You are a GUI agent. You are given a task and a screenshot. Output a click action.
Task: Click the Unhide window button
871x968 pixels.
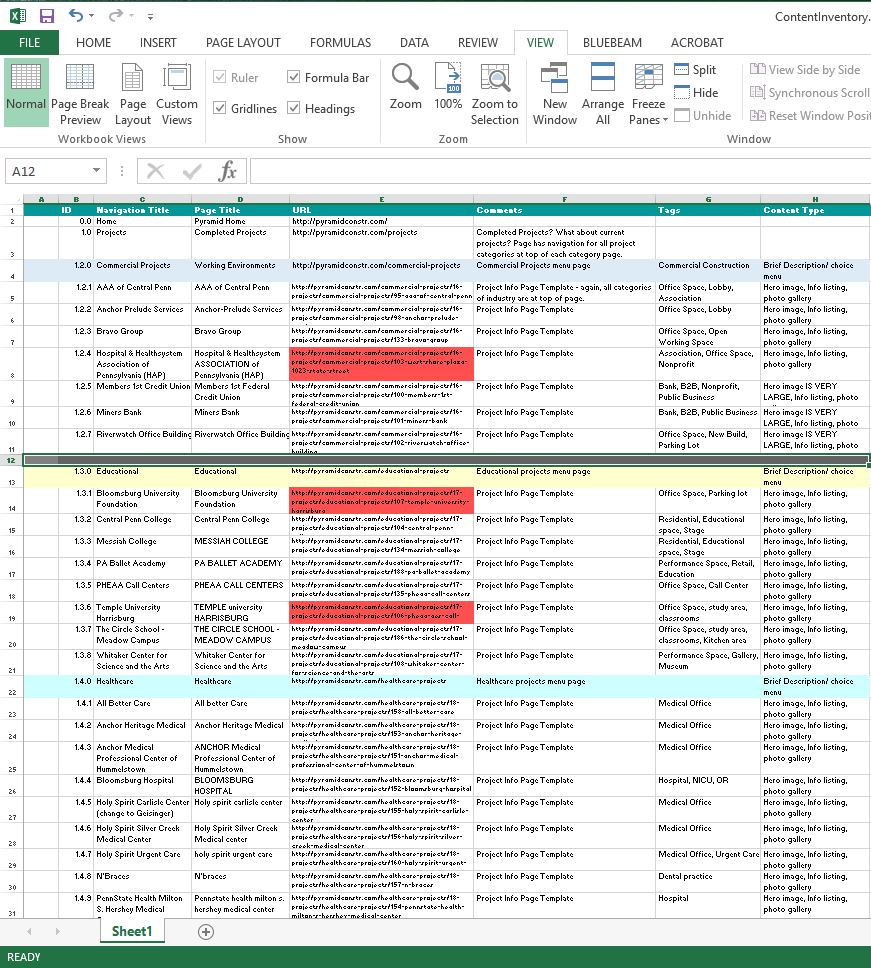click(x=702, y=115)
